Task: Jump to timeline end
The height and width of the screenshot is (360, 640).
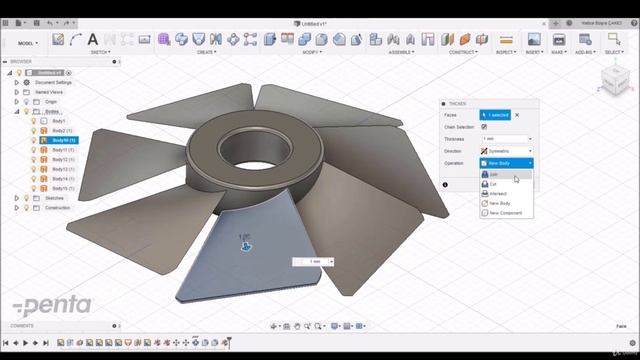Action: coord(46,343)
